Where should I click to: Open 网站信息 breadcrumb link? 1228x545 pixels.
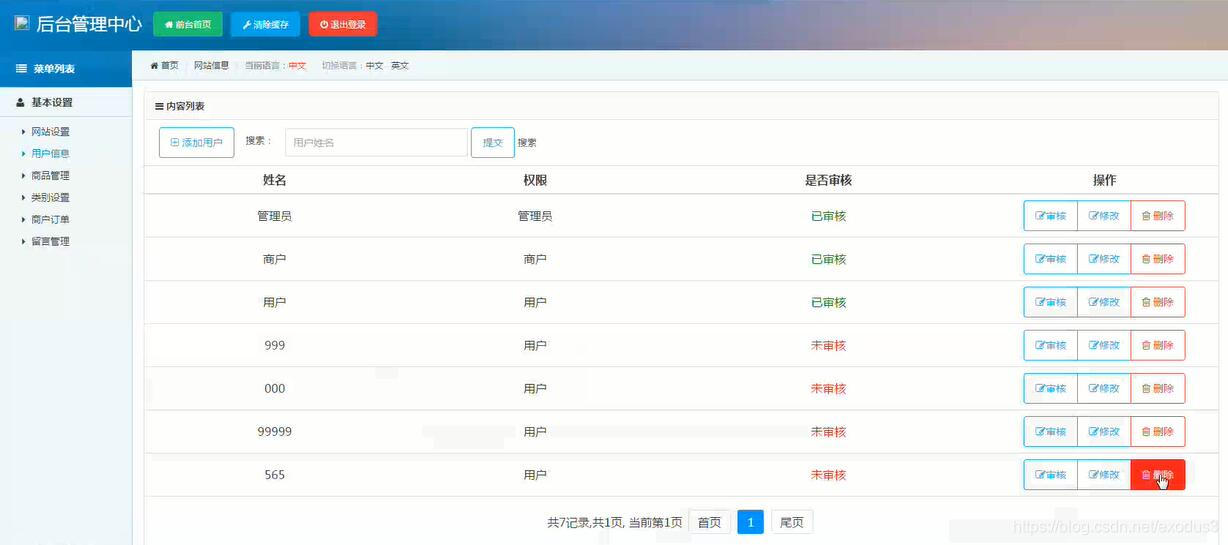point(211,65)
